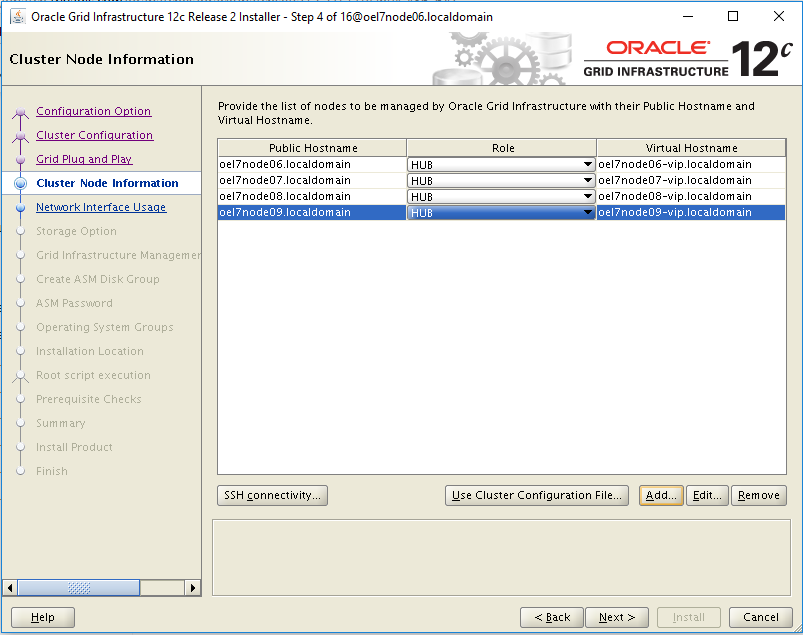Click Use Cluster Configuration File button
The width and height of the screenshot is (803, 635).
click(537, 495)
